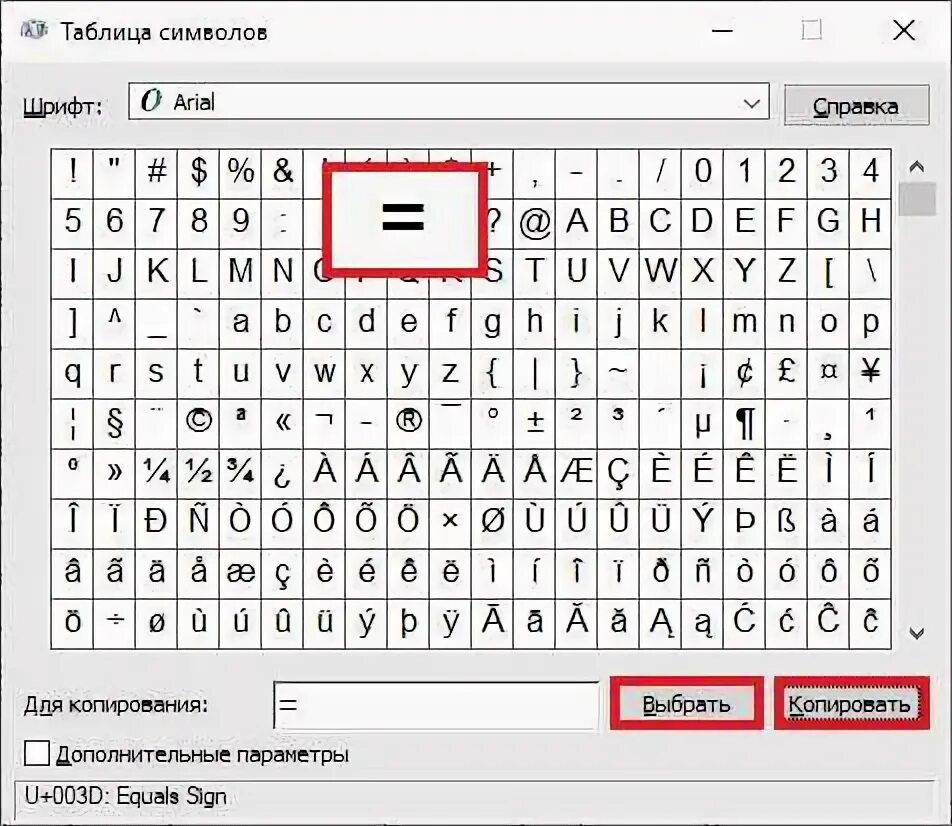This screenshot has height=826, width=952.
Task: Select the & ampersand character
Action: [282, 174]
